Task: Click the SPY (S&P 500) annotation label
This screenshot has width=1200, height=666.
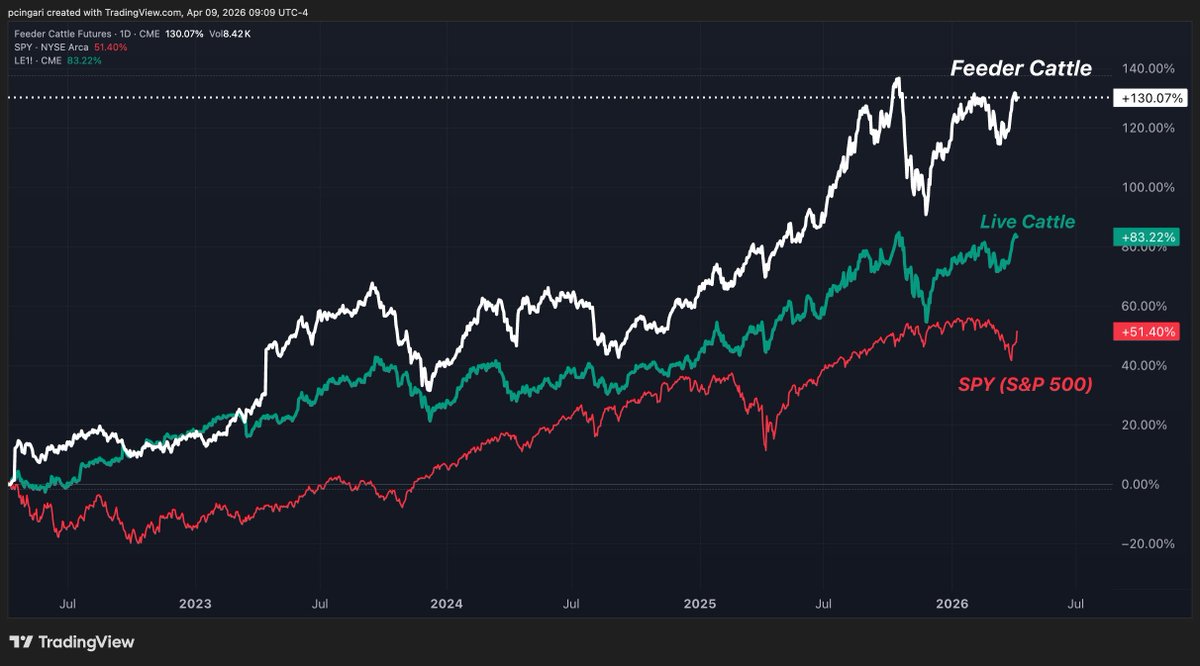Action: pos(1026,383)
